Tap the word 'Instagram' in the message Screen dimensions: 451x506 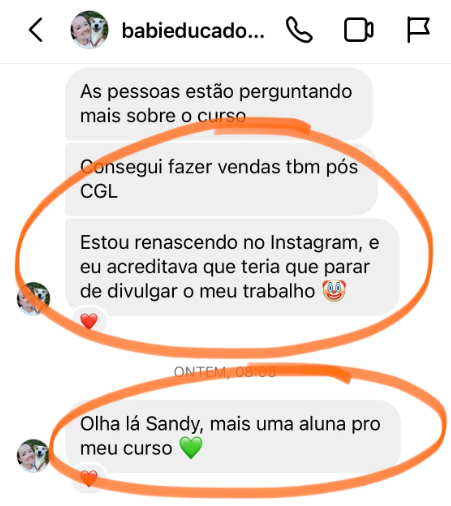click(x=316, y=243)
